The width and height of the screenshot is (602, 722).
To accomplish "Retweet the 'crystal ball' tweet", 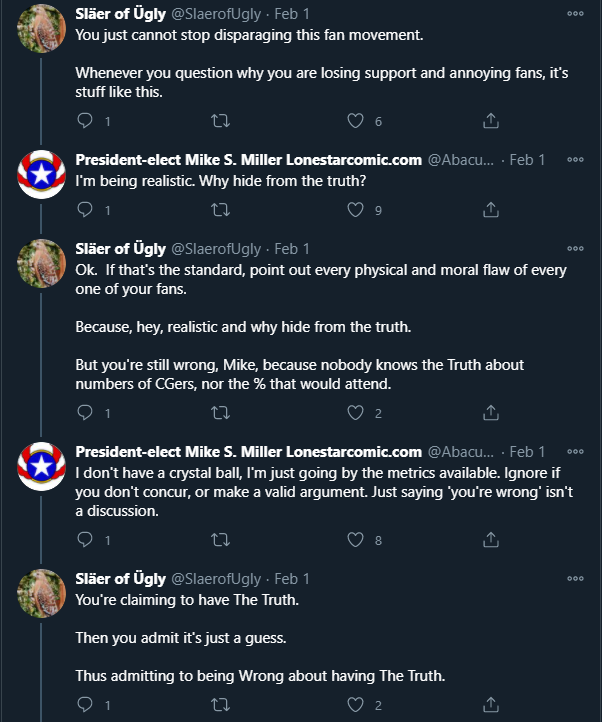I will point(220,540).
